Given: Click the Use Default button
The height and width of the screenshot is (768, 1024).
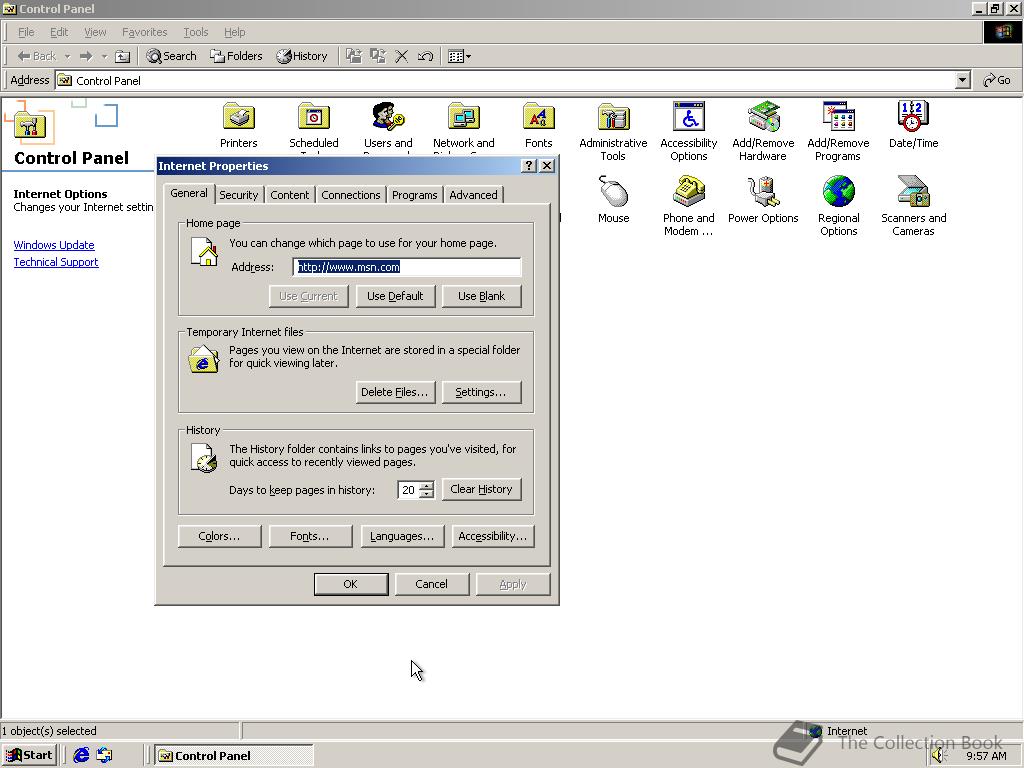Looking at the screenshot, I should click(395, 296).
